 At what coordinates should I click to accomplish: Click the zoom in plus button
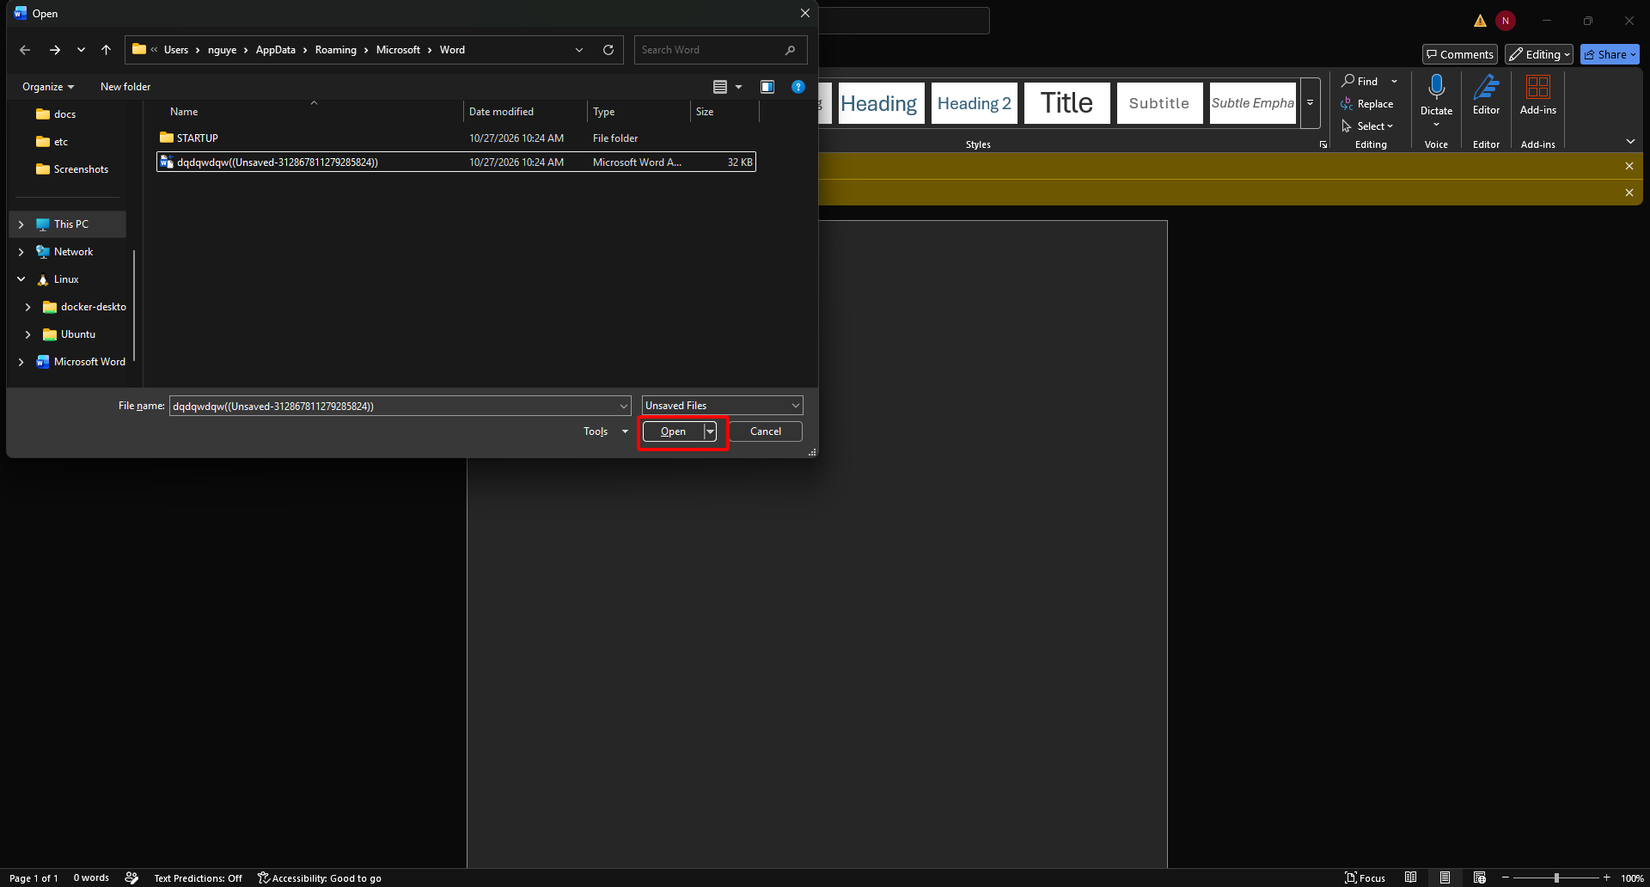tap(1606, 878)
